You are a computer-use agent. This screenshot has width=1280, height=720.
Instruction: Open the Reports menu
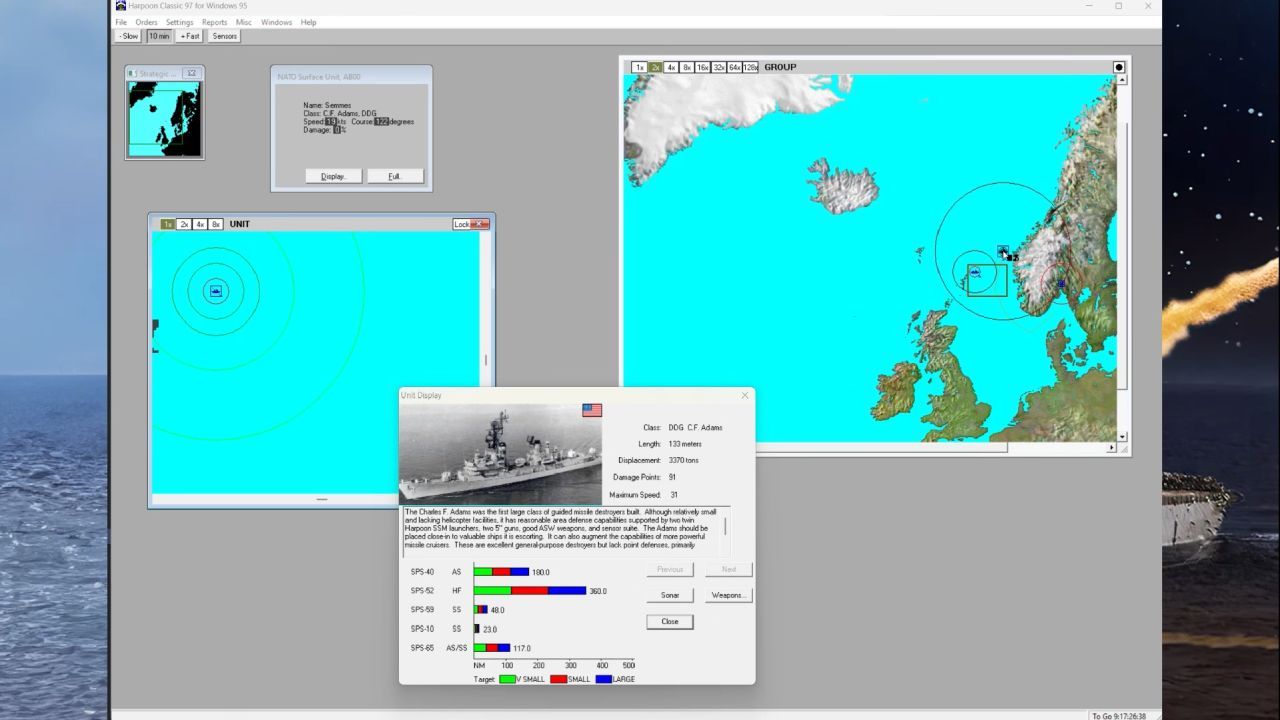pyautogui.click(x=214, y=22)
